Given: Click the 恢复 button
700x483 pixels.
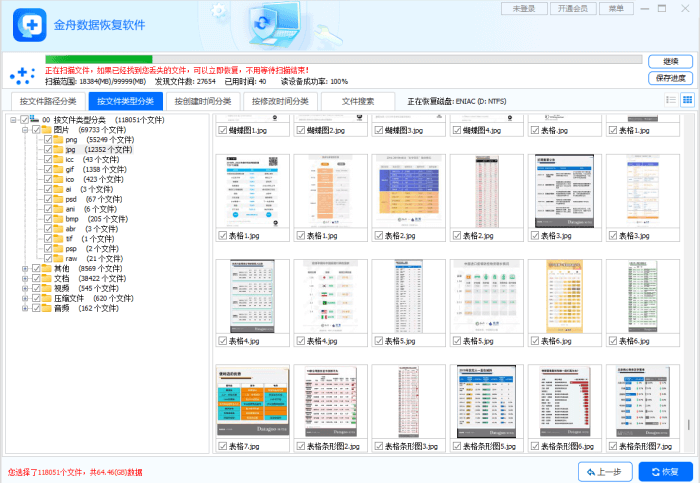Looking at the screenshot, I should pyautogui.click(x=663, y=471).
